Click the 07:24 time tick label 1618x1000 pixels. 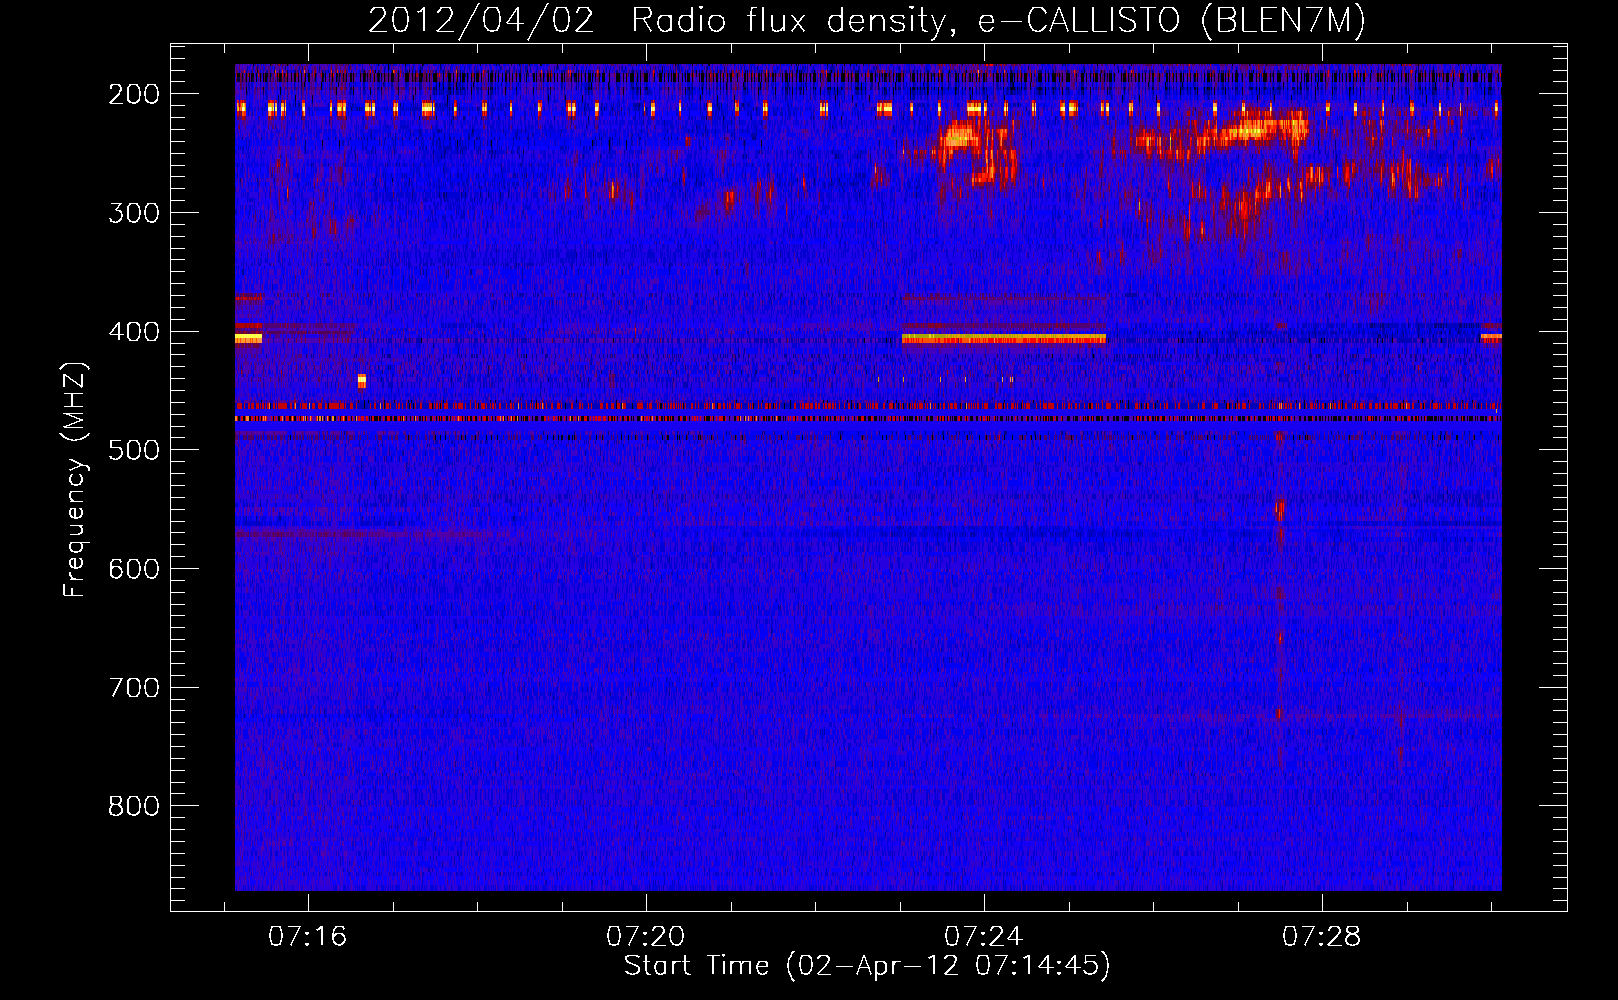[983, 936]
